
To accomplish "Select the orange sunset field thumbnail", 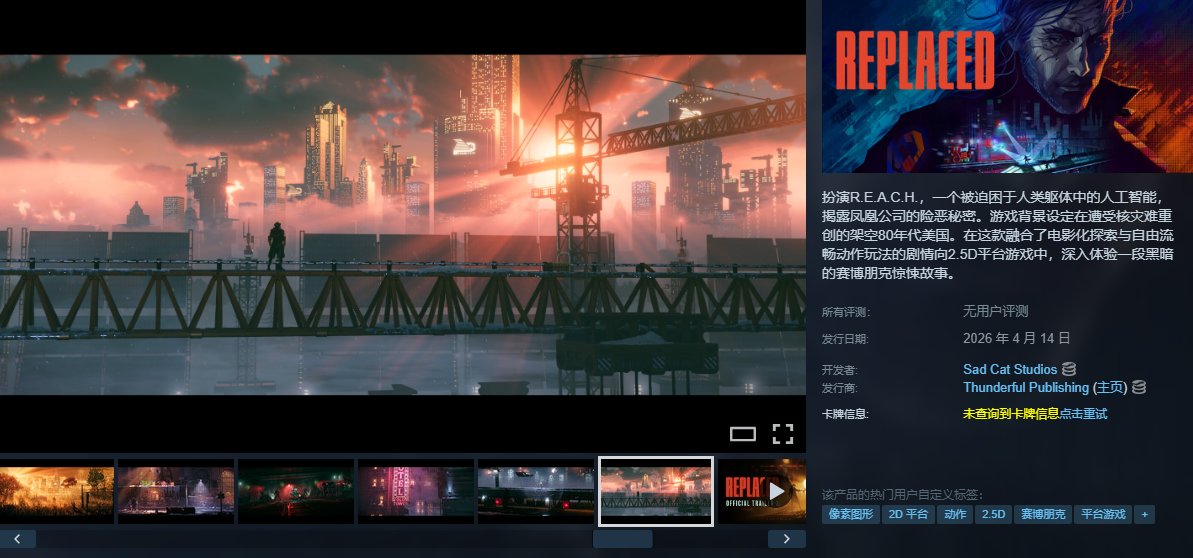I will point(56,491).
